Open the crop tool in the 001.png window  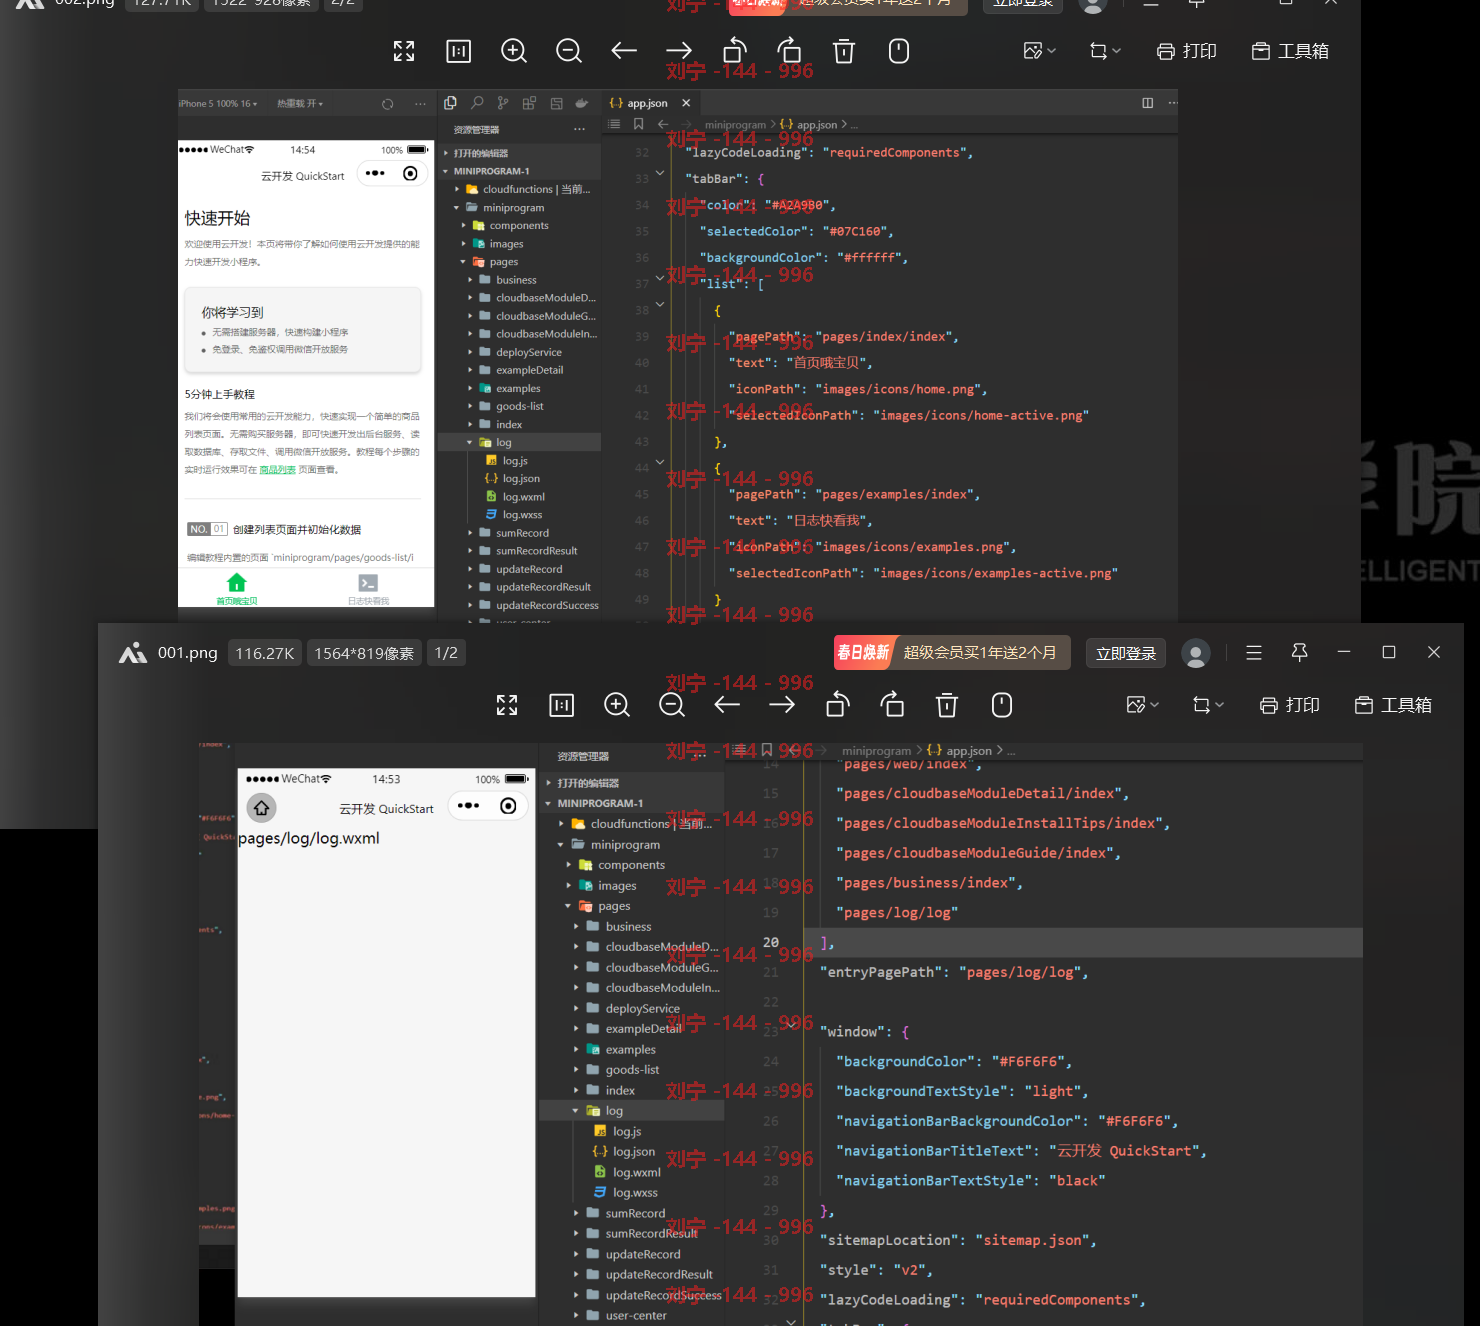tap(1202, 705)
